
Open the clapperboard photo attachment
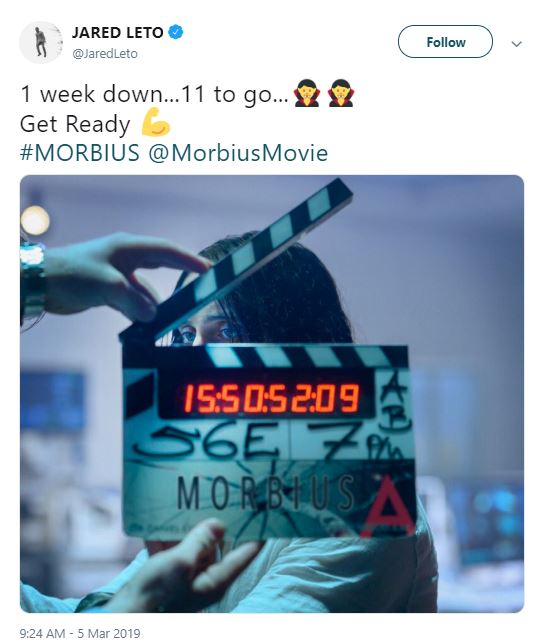pyautogui.click(x=272, y=394)
